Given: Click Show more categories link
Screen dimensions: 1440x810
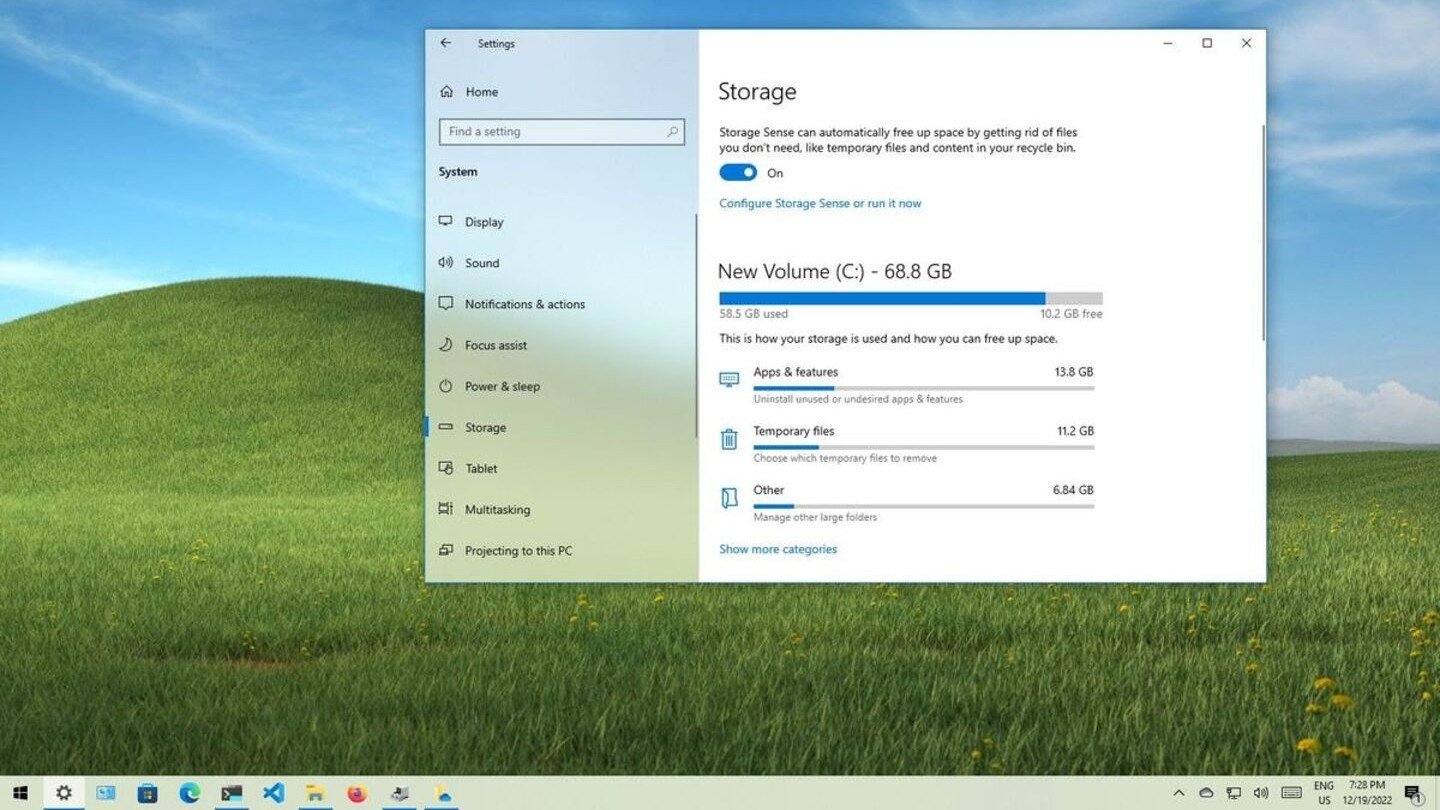Looking at the screenshot, I should pos(778,549).
